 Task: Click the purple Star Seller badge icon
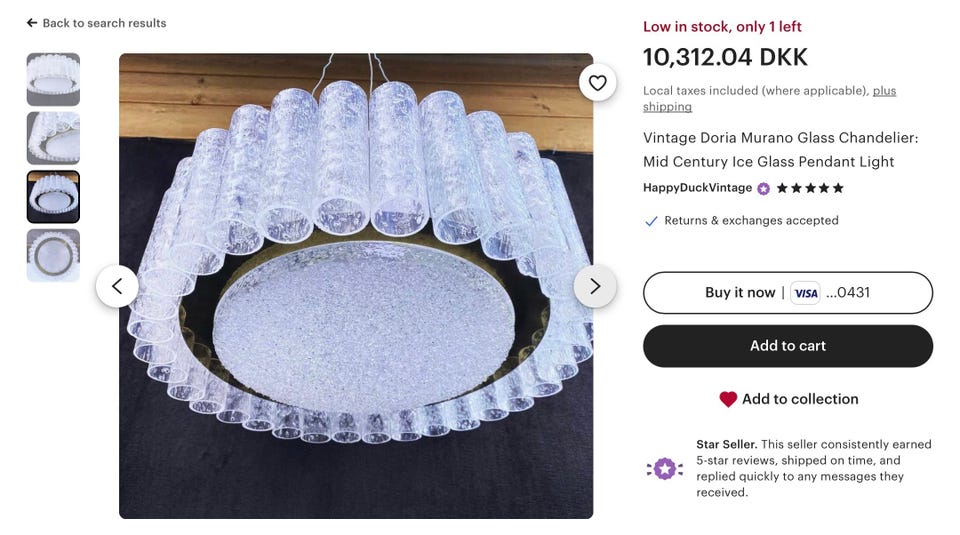[x=665, y=468]
